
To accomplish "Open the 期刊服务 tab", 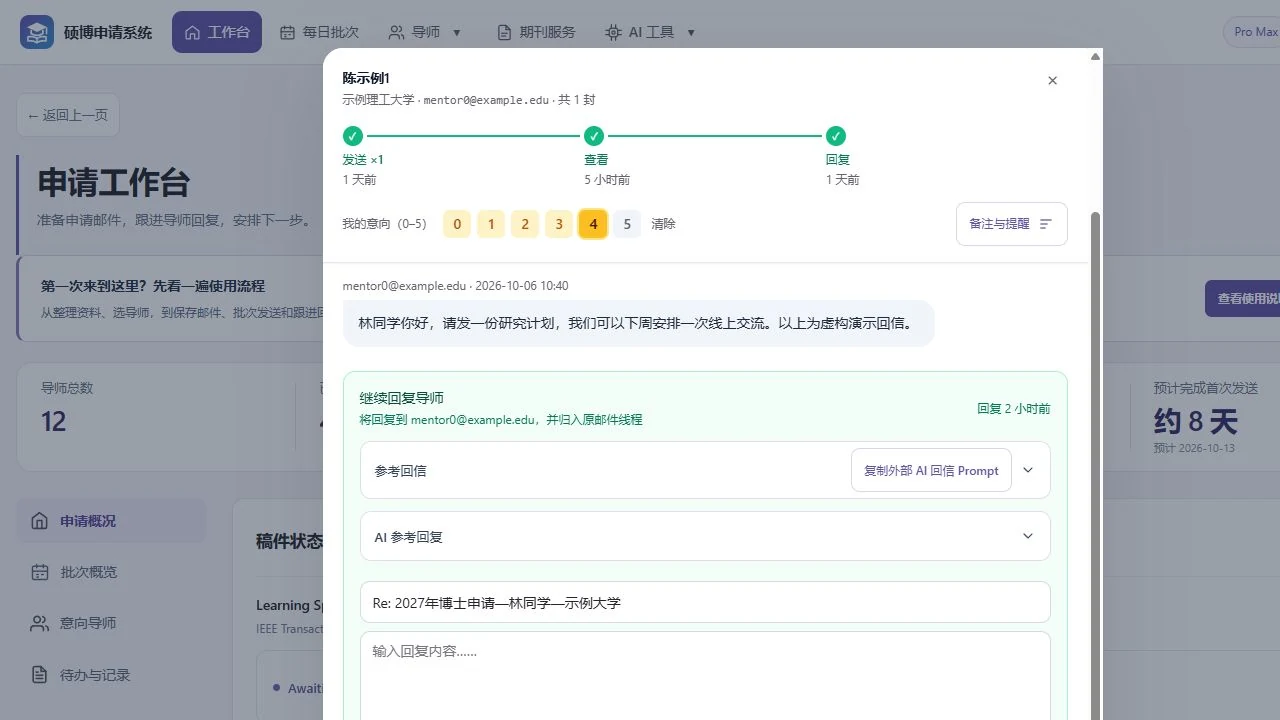I will point(536,32).
